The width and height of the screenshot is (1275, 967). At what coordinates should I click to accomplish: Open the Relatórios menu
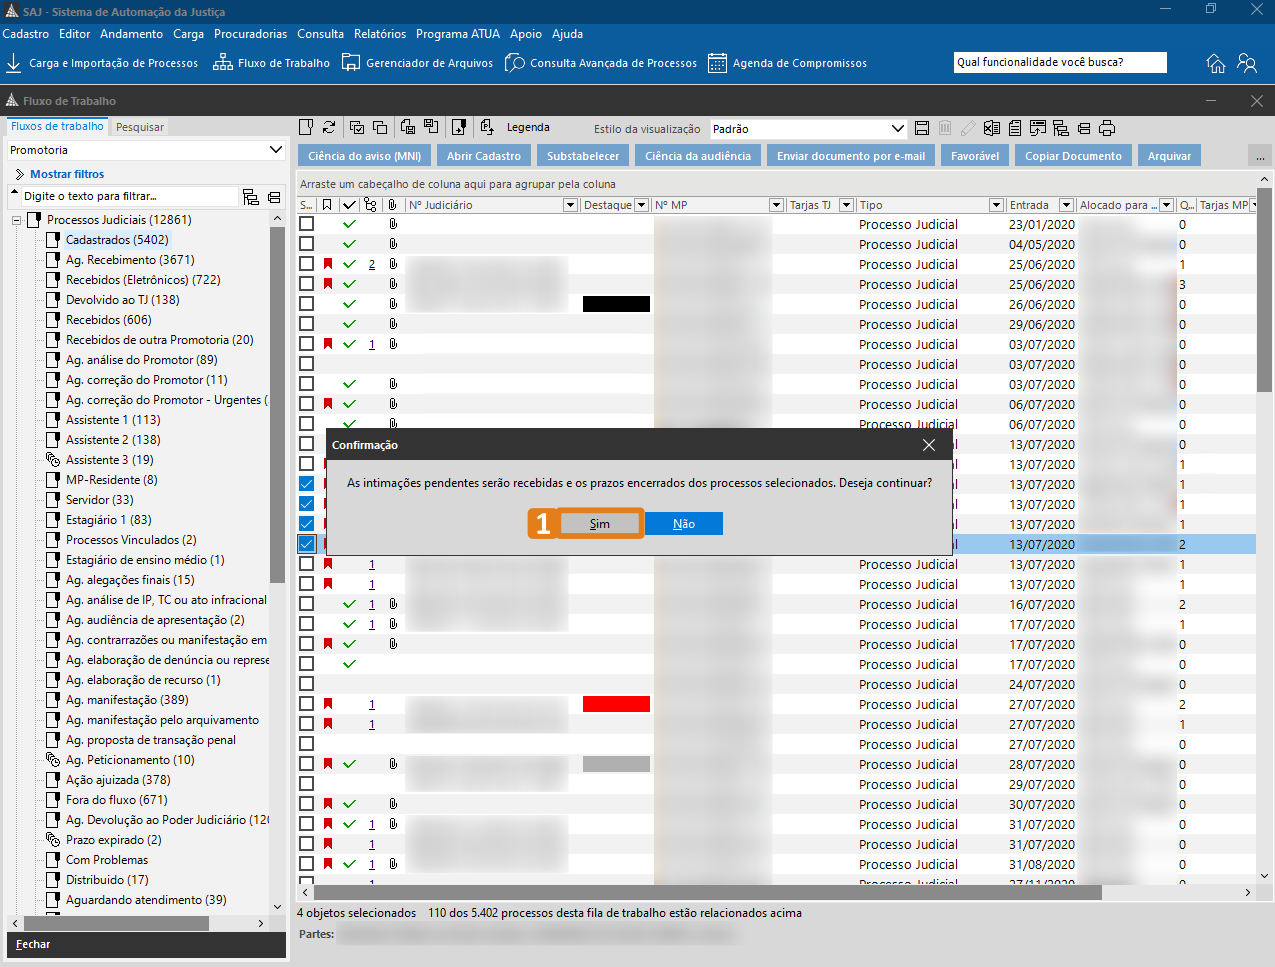click(380, 34)
